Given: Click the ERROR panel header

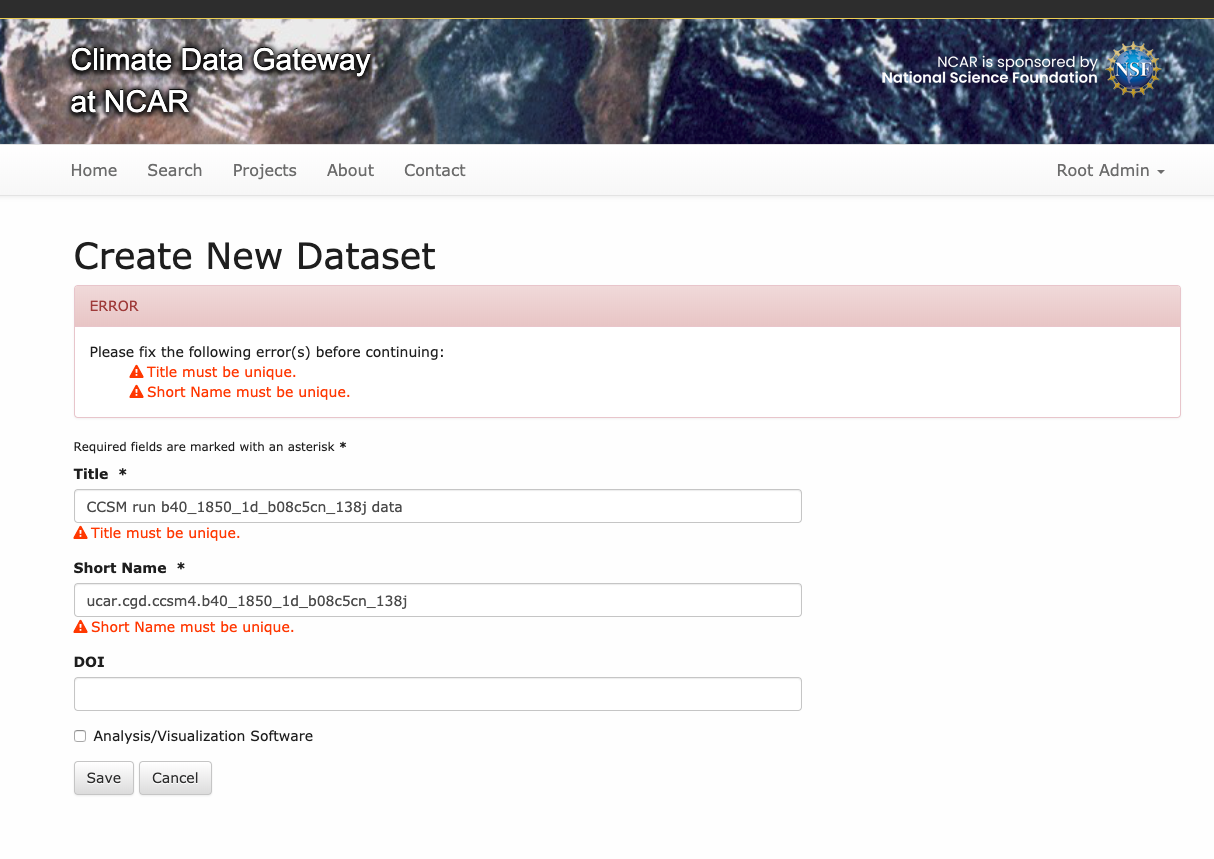Looking at the screenshot, I should pyautogui.click(x=627, y=306).
